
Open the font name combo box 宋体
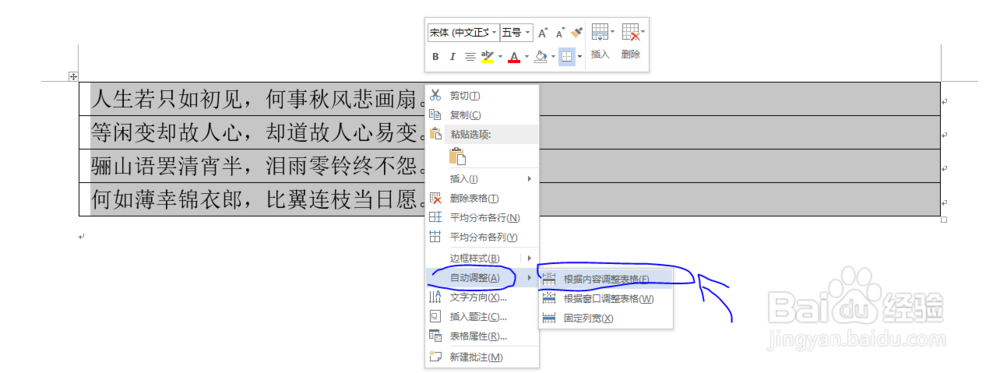(463, 33)
